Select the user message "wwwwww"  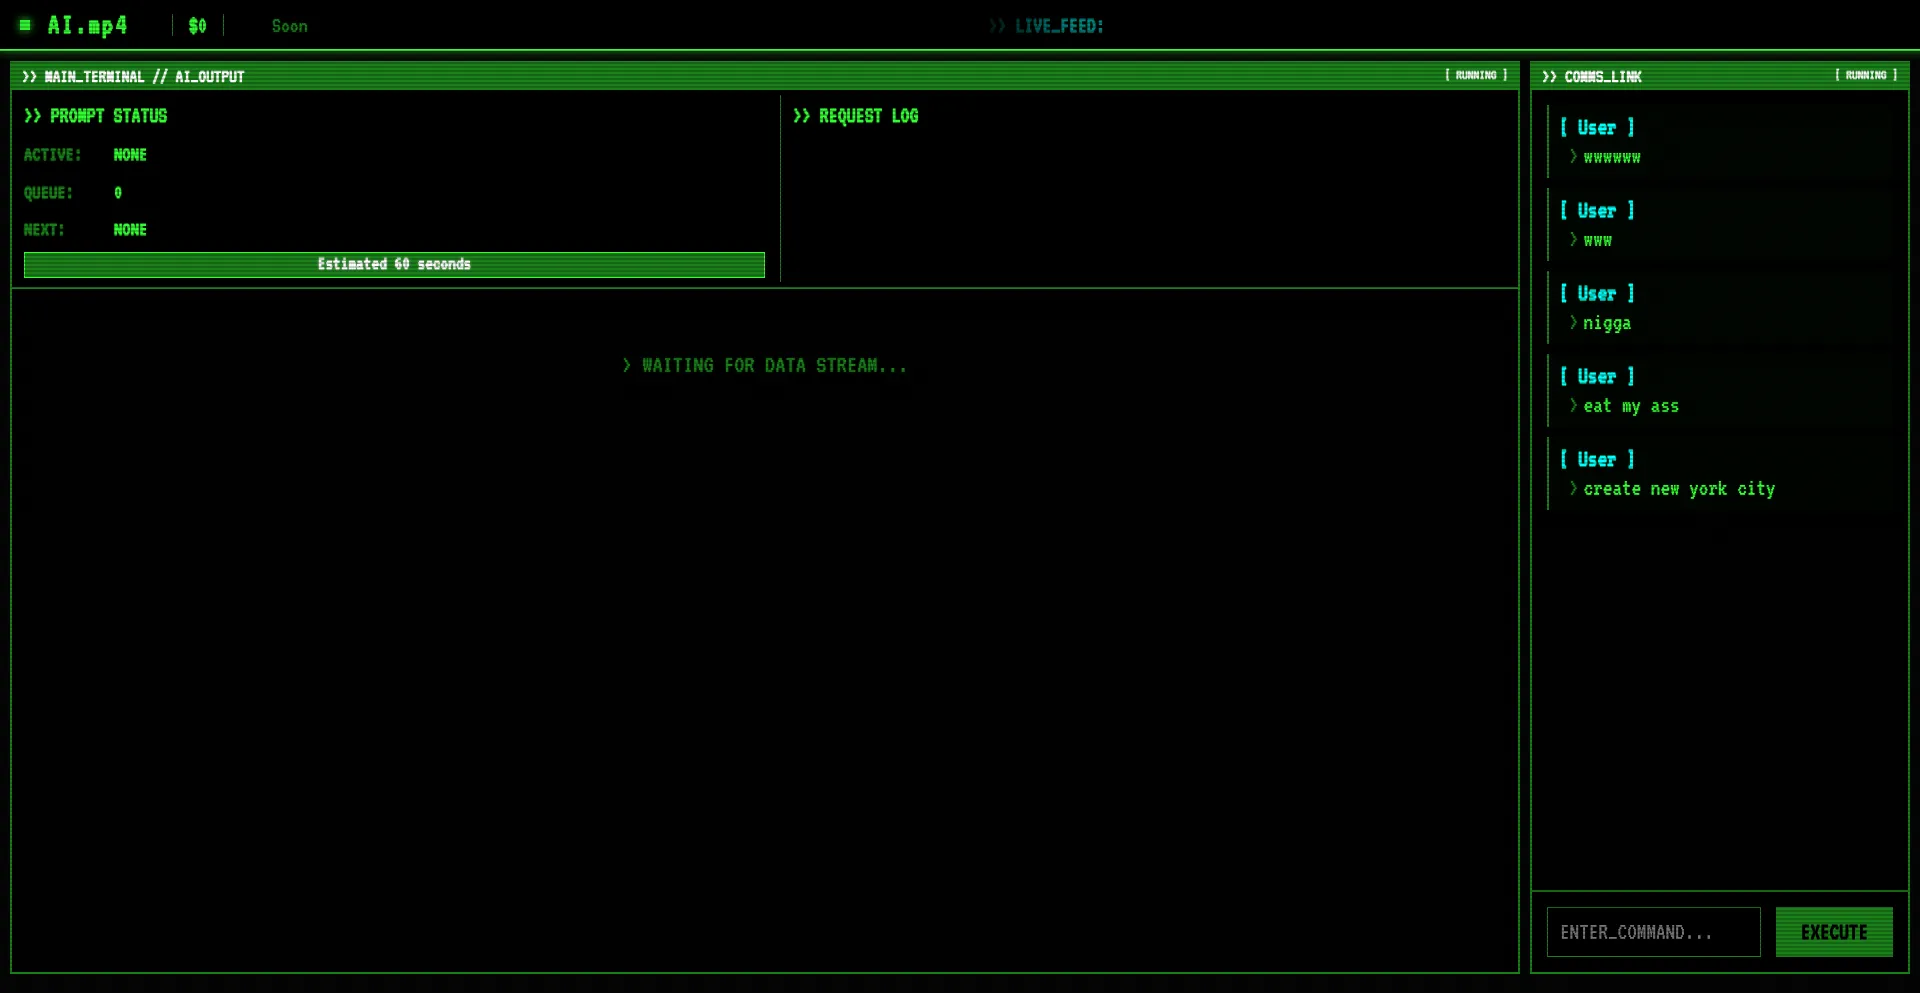[1611, 158]
